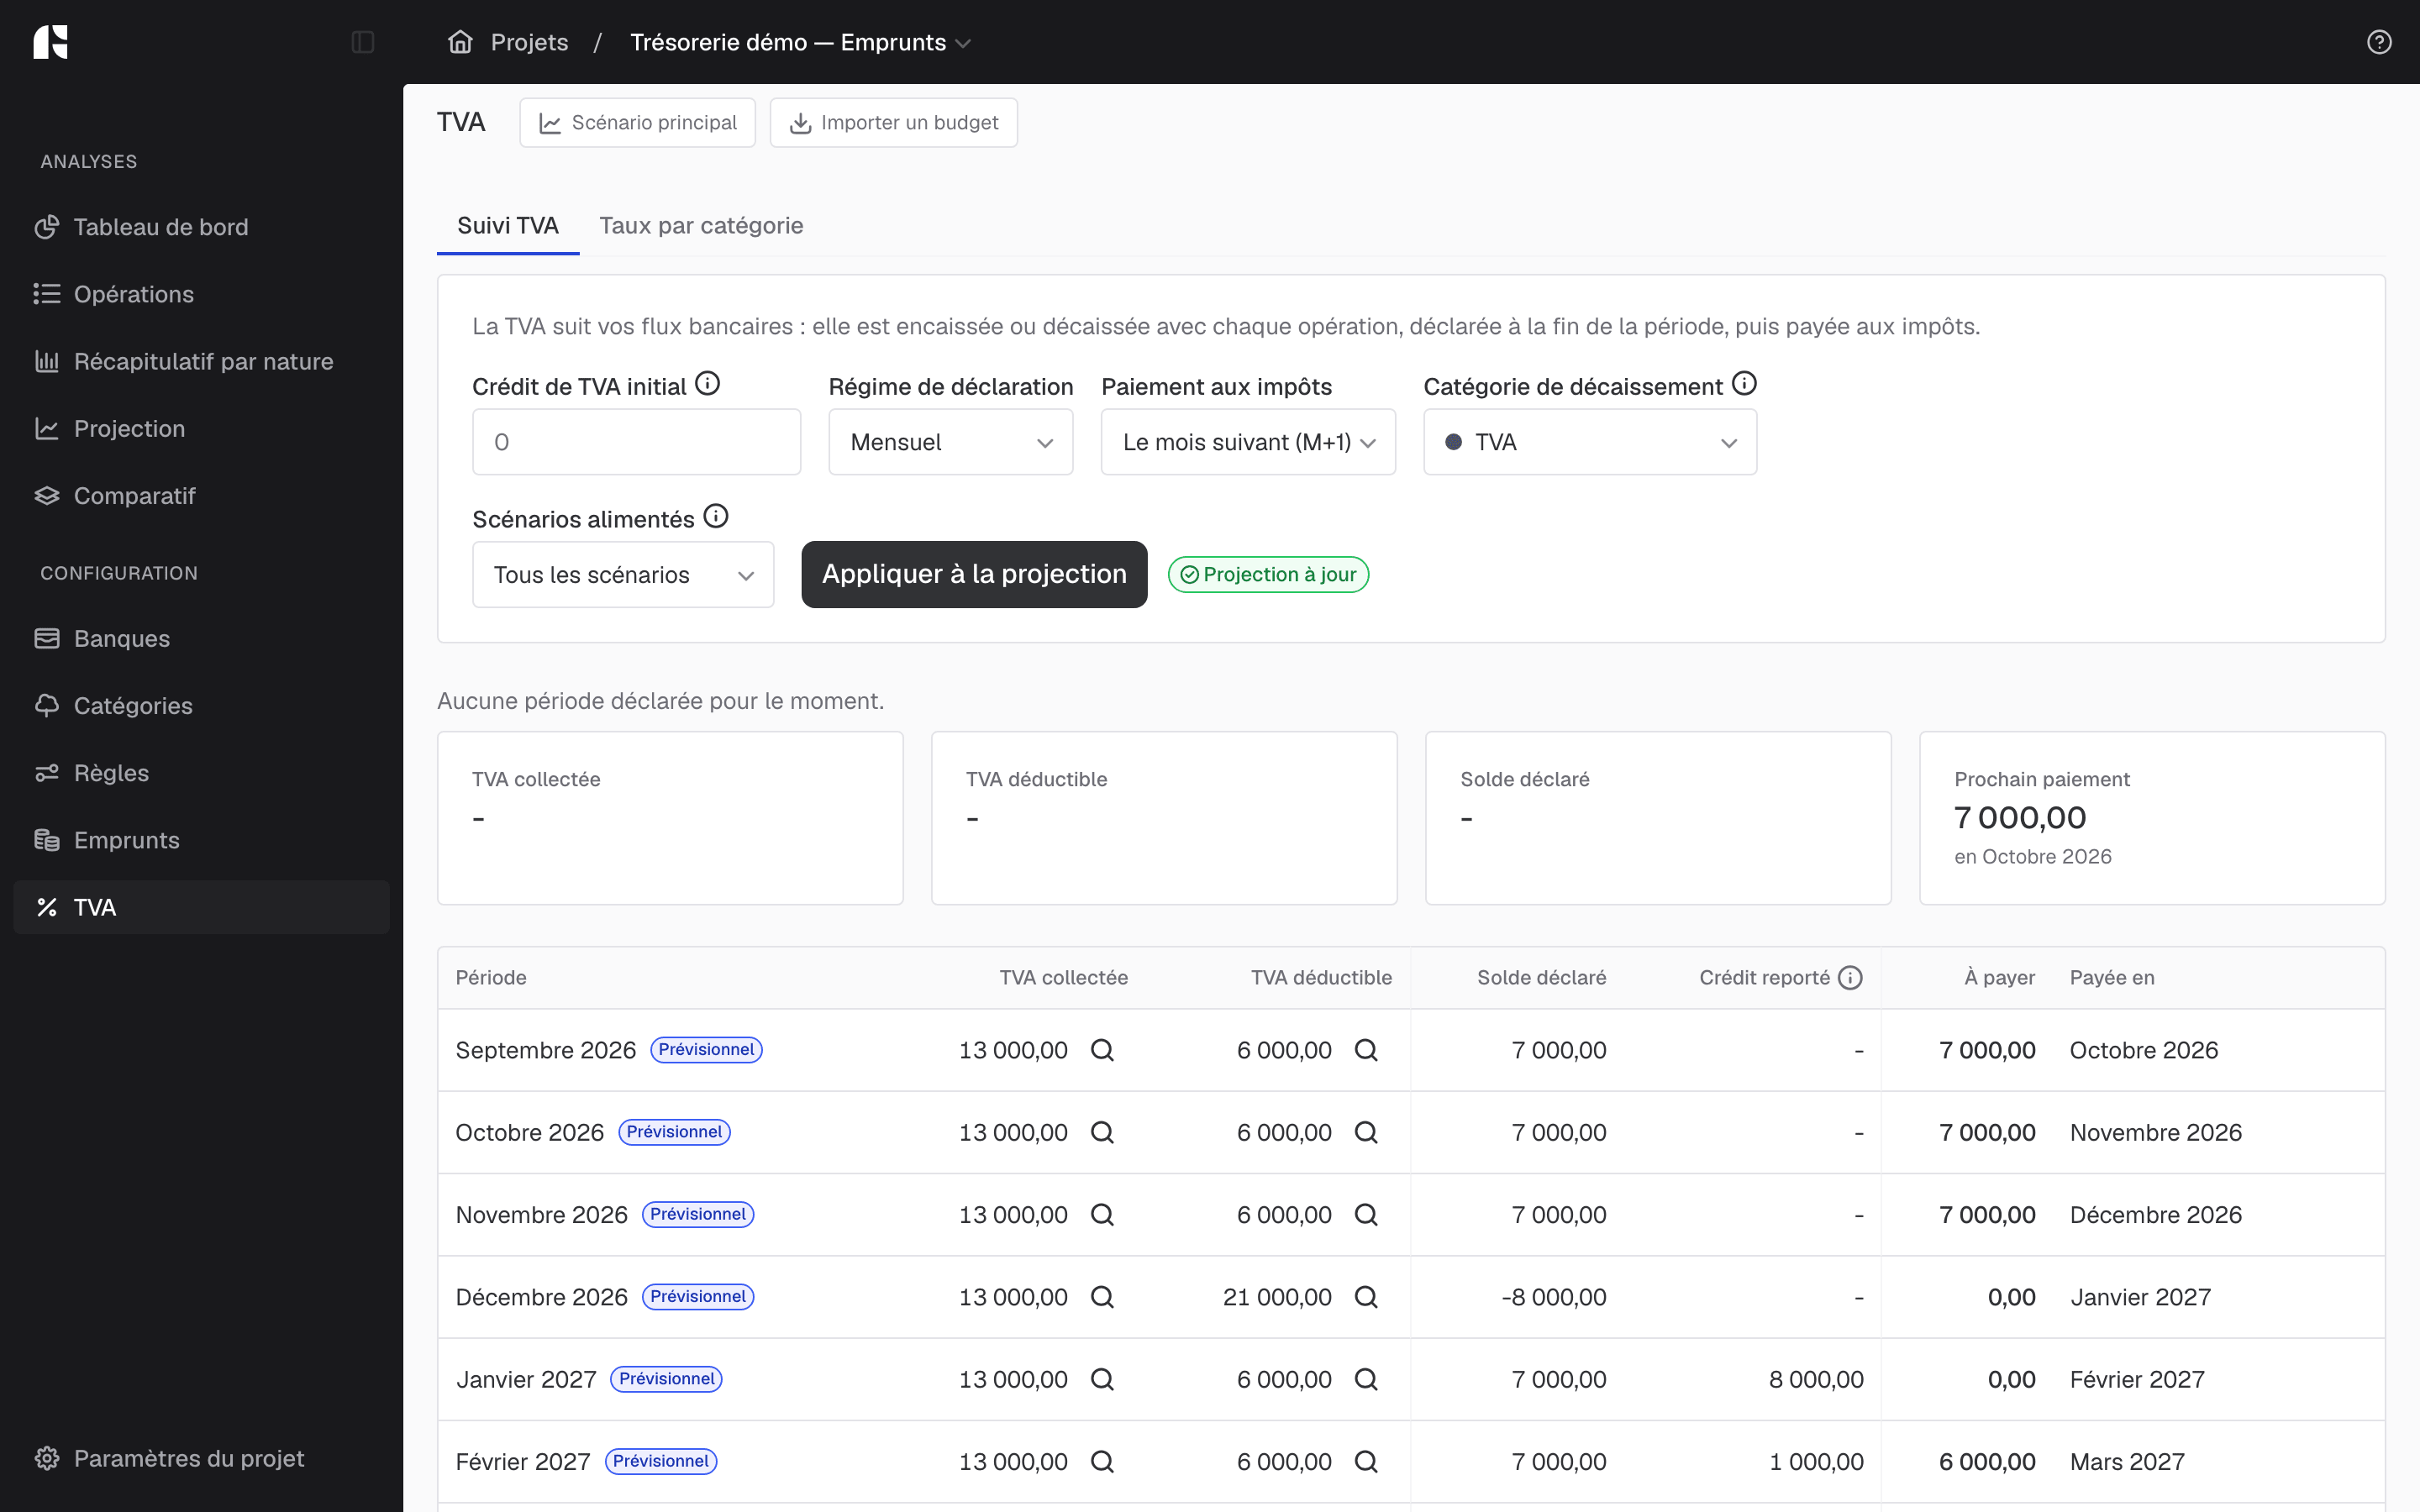Open Tableau de bord in sidebar
Image resolution: width=2420 pixels, height=1512 pixels.
click(201, 227)
